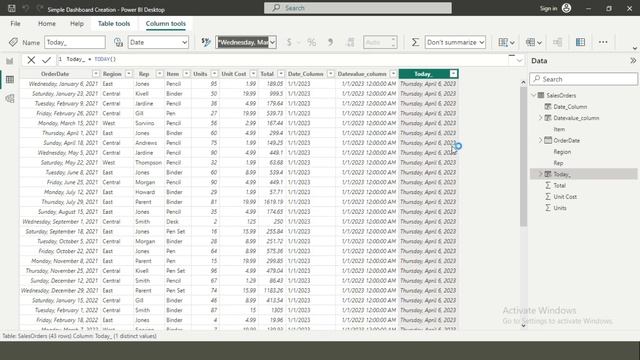Open filter dropdown on Item column header
This screenshot has height=360, width=640.
(x=186, y=74)
